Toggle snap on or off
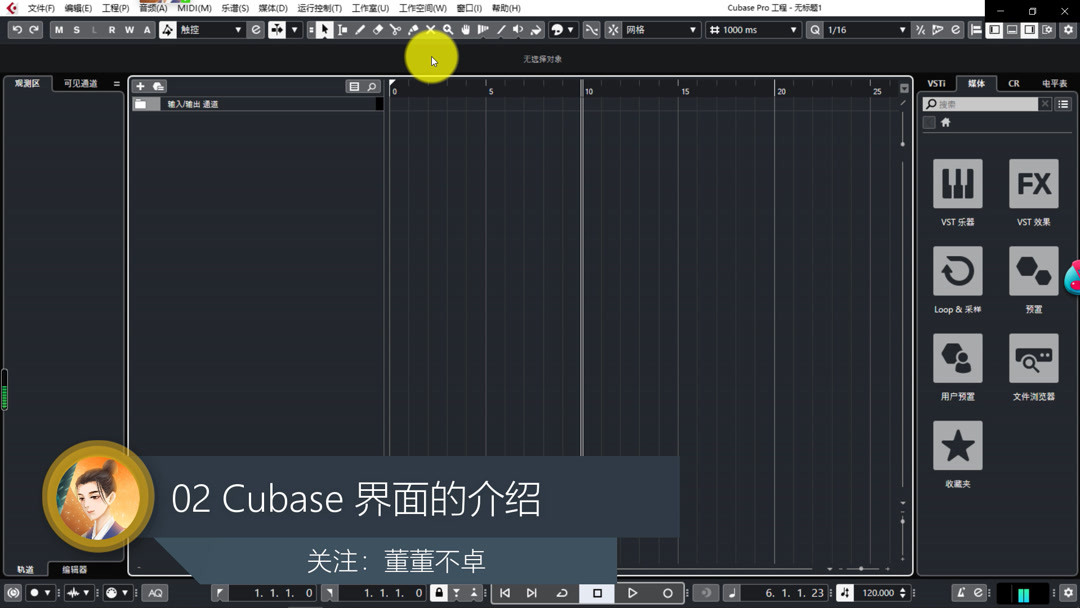 614,30
